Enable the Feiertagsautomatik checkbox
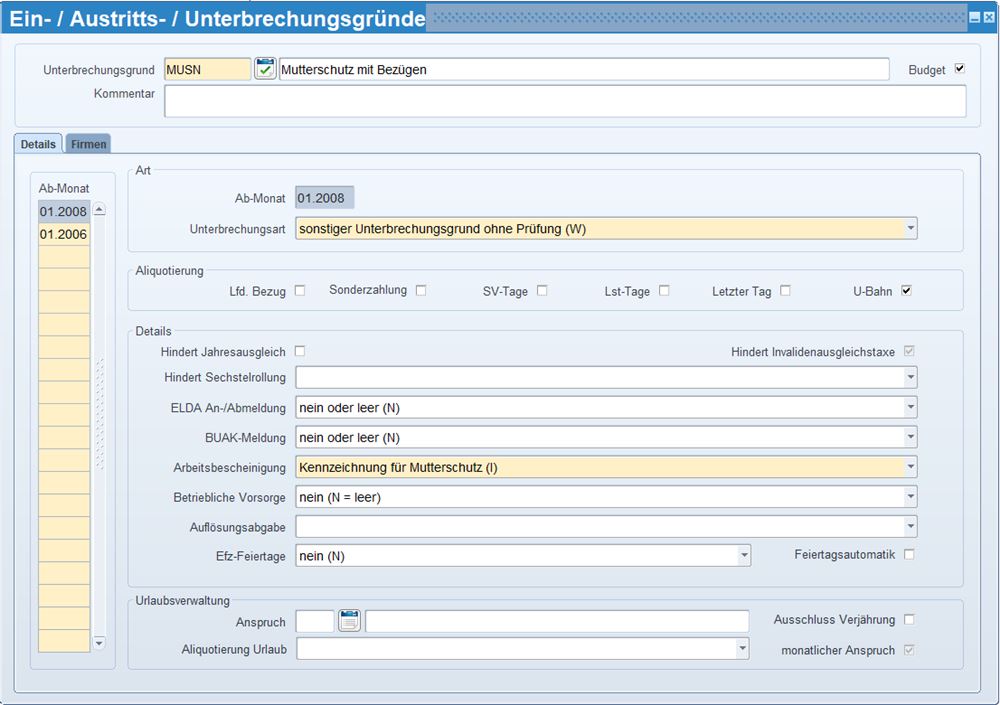1000x705 pixels. 909,554
